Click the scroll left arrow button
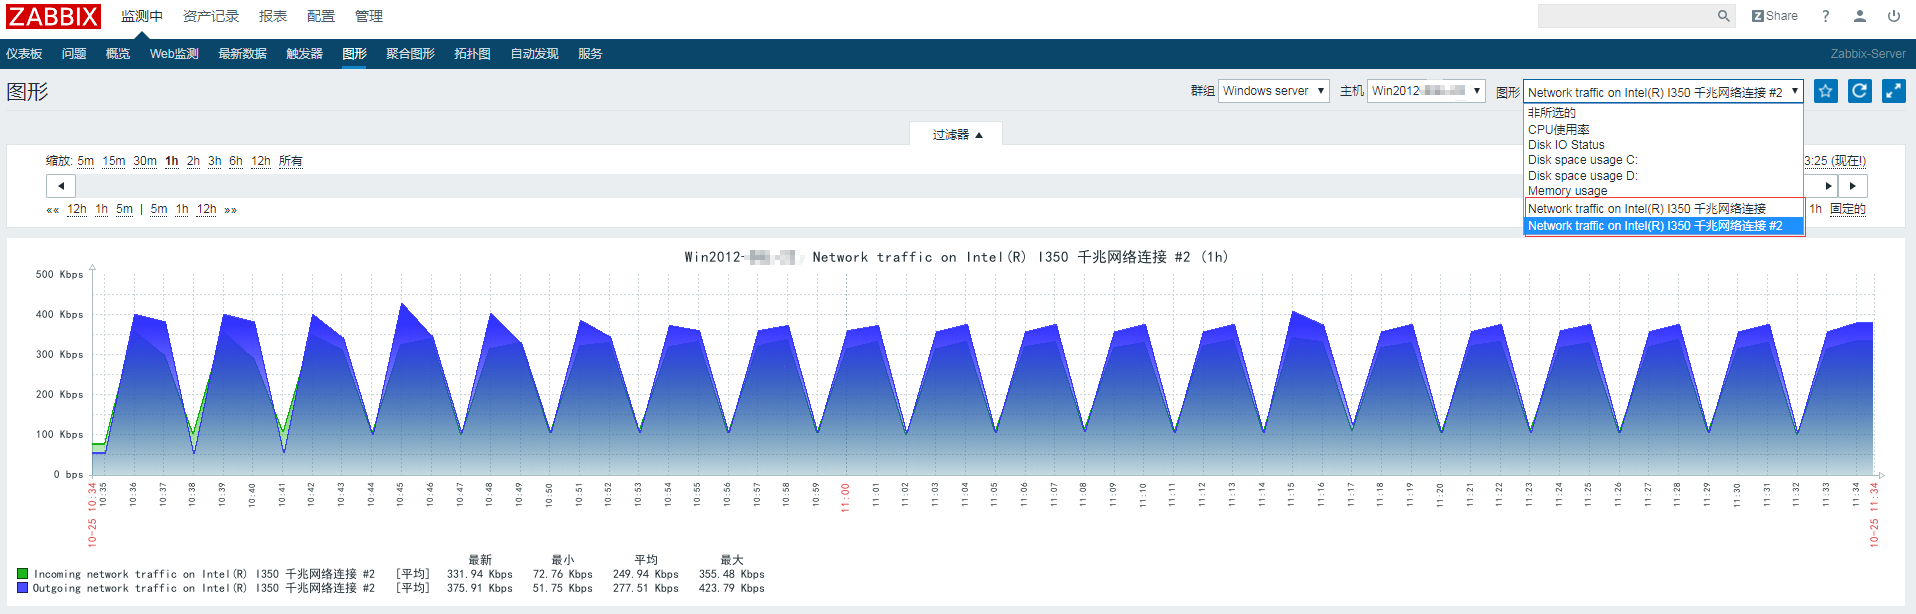The width and height of the screenshot is (1916, 614). click(61, 186)
